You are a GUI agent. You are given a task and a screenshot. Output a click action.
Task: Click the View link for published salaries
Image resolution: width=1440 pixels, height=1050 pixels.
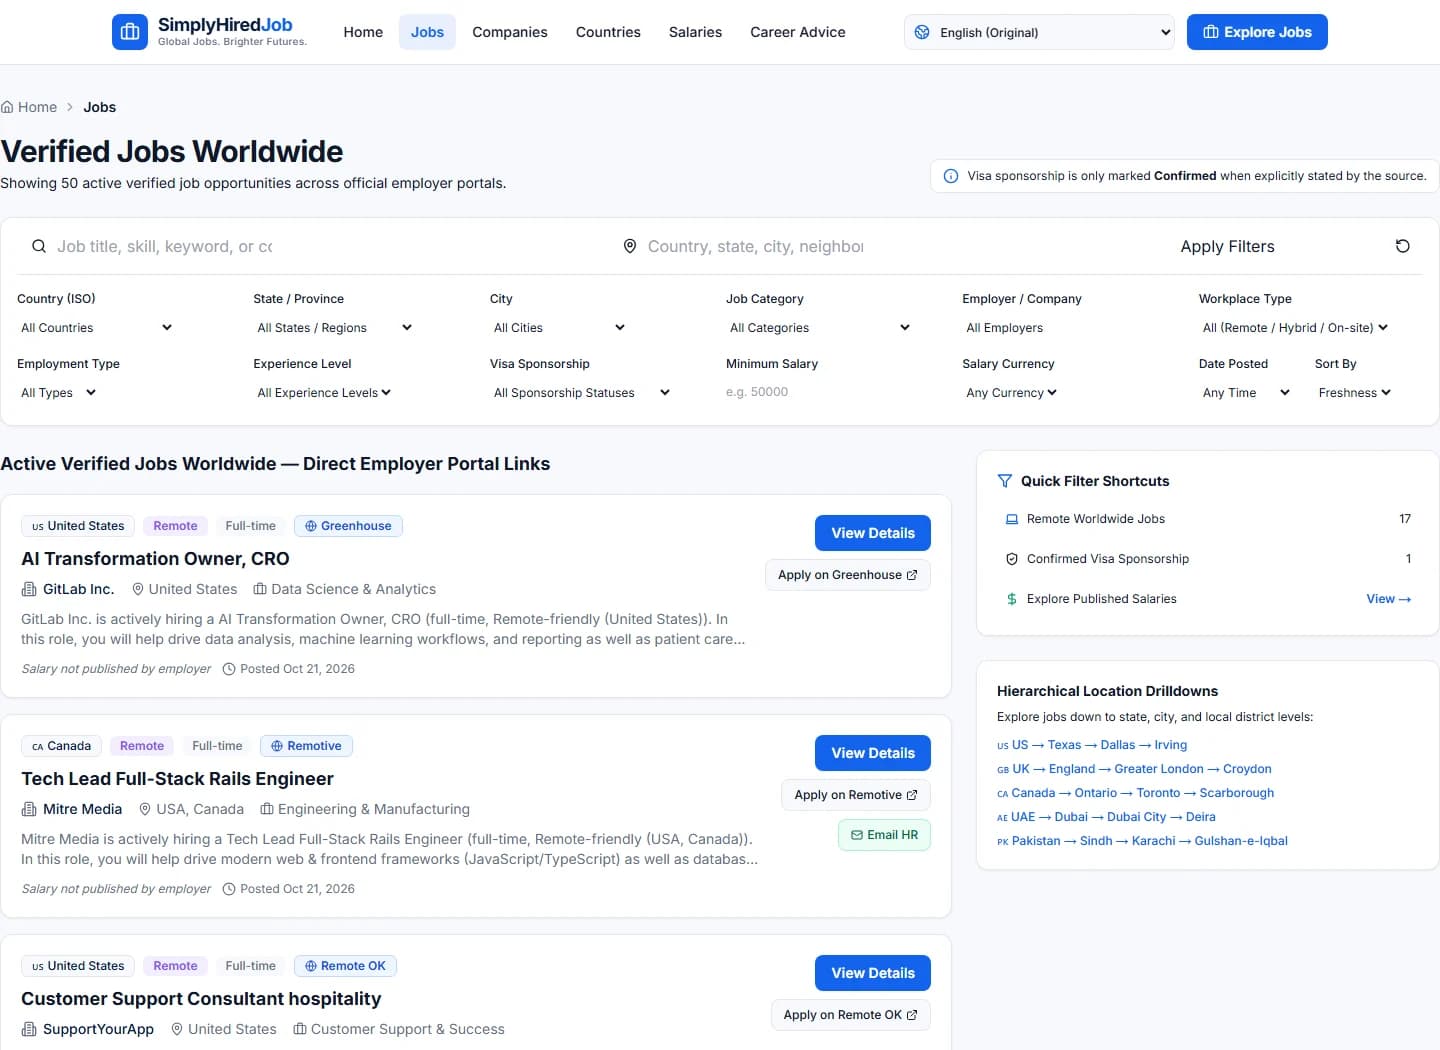point(1389,599)
